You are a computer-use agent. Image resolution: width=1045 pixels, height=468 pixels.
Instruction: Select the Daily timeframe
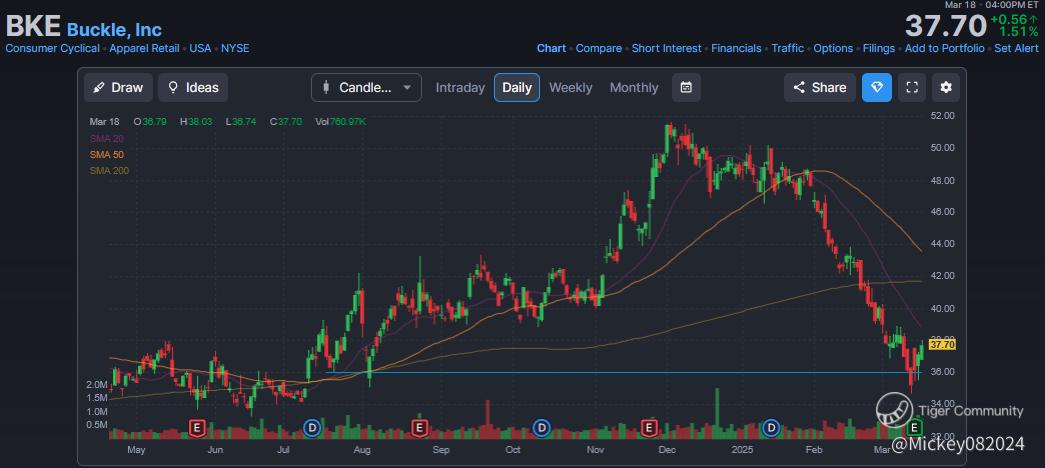click(517, 87)
